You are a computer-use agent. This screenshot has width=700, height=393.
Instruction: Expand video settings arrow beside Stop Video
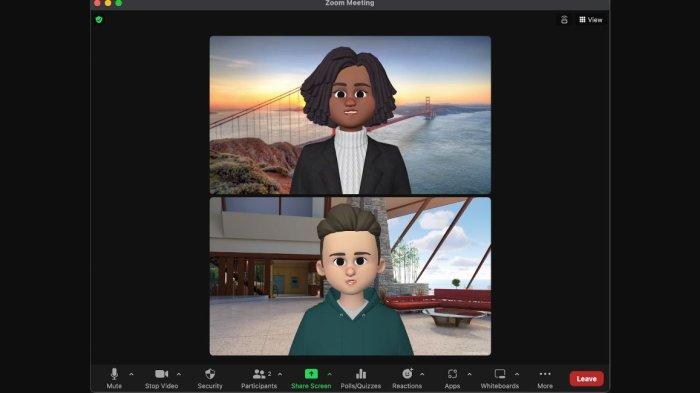click(179, 374)
